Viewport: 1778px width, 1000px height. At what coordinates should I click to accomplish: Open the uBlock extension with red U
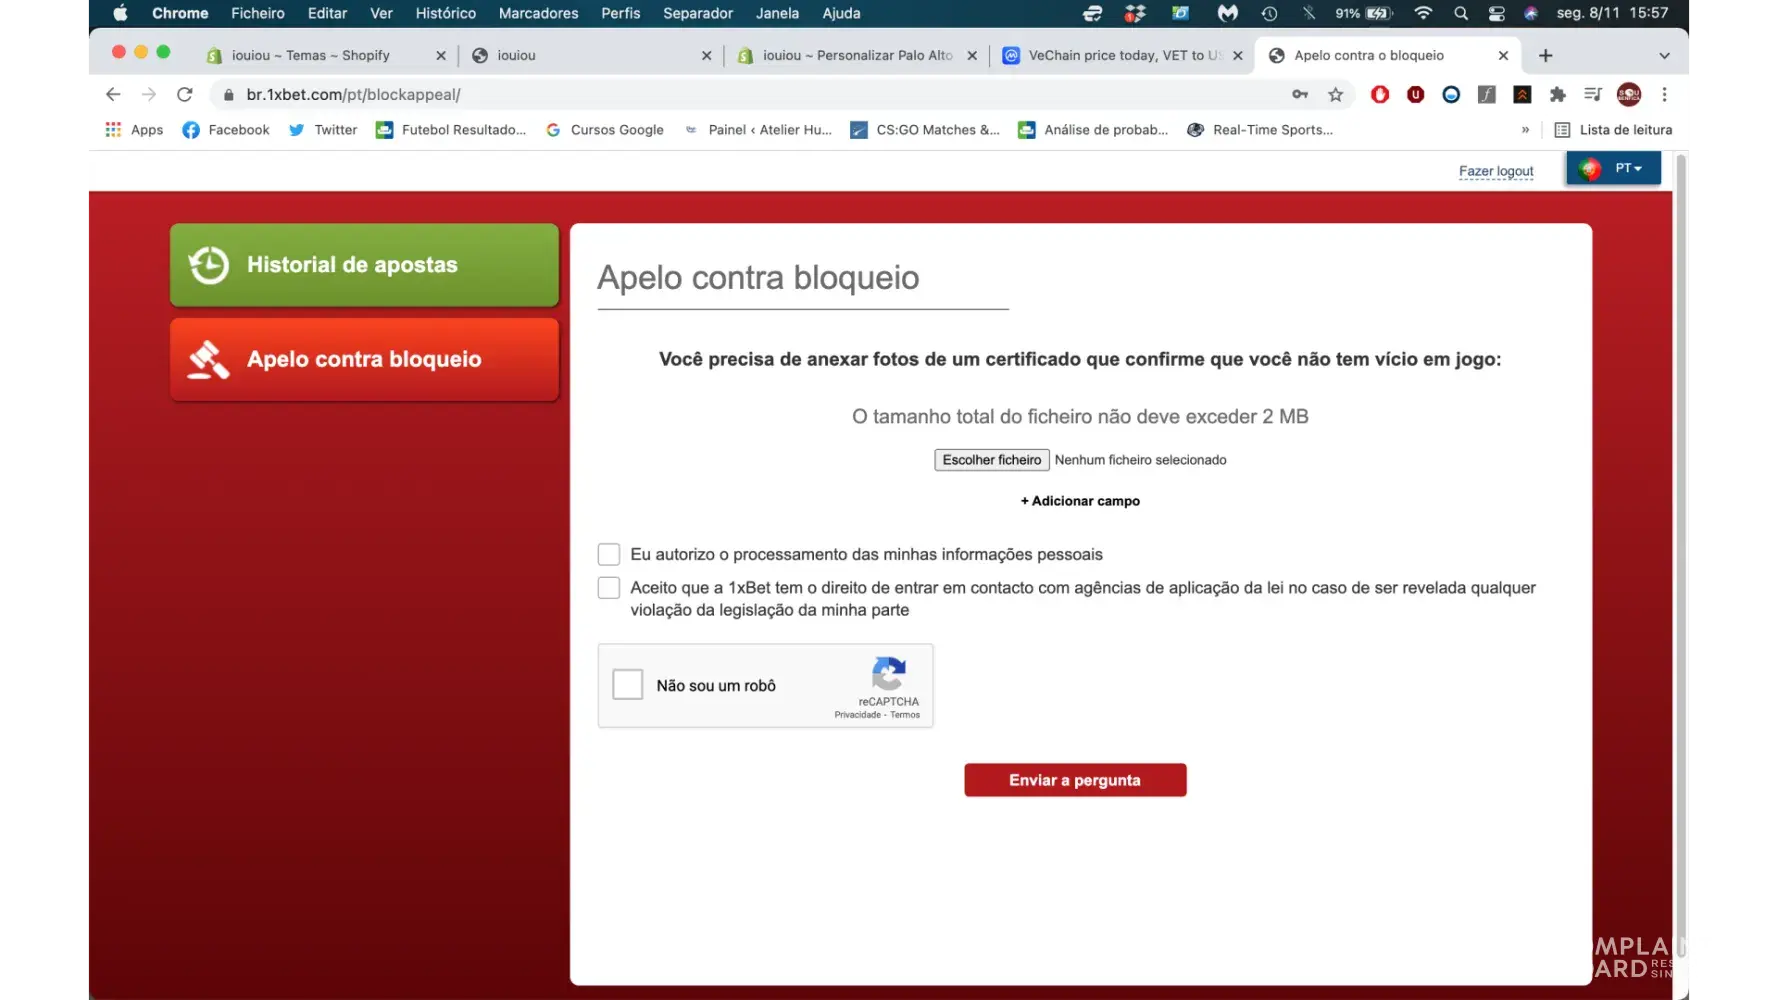(x=1415, y=94)
